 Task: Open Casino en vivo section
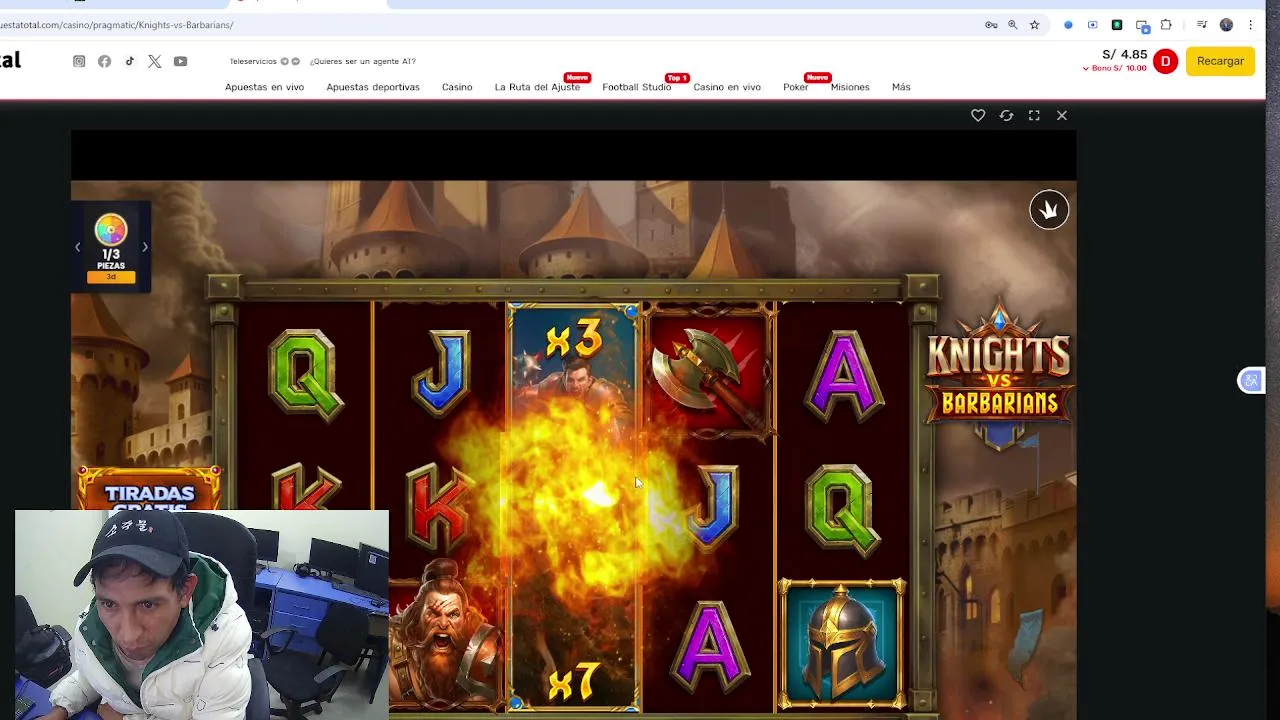(727, 87)
